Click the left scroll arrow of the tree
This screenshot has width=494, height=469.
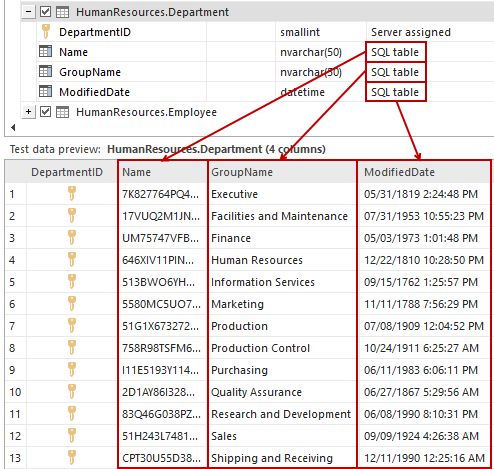13,127
